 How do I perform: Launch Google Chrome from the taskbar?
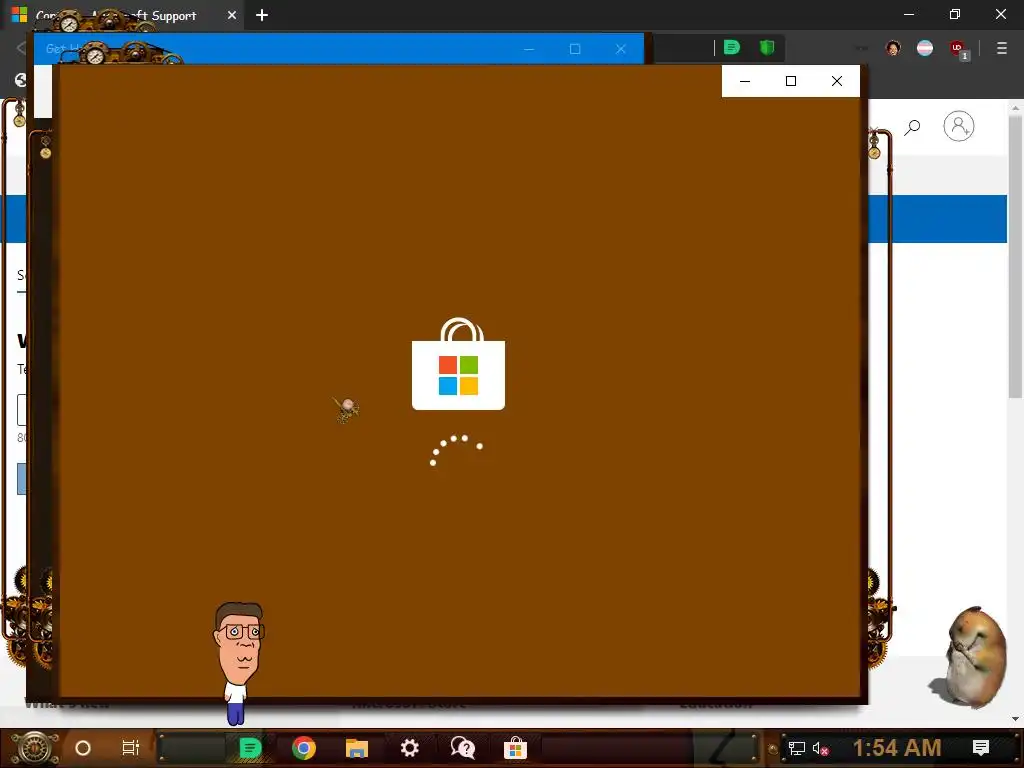pyautogui.click(x=304, y=748)
